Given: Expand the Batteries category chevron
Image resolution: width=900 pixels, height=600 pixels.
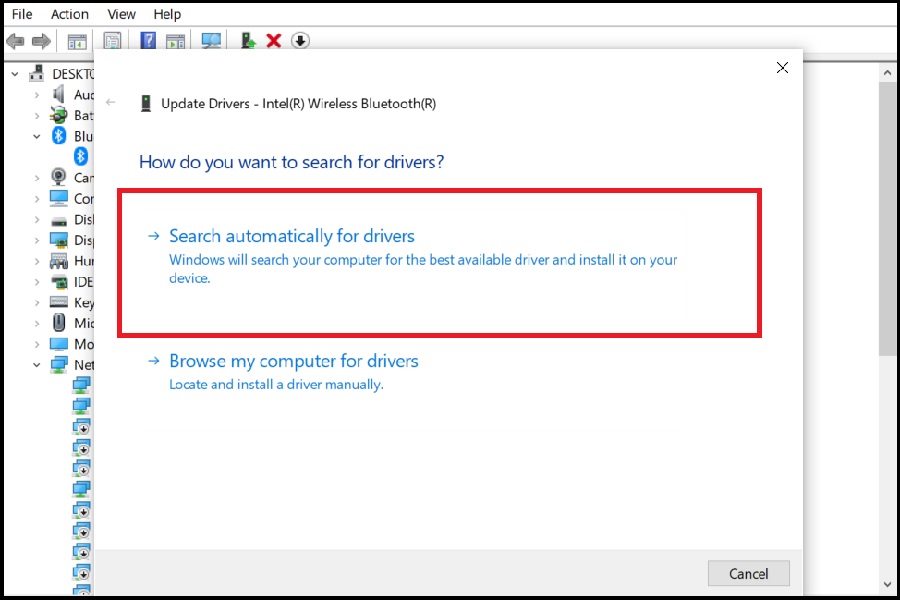Looking at the screenshot, I should pyautogui.click(x=37, y=115).
